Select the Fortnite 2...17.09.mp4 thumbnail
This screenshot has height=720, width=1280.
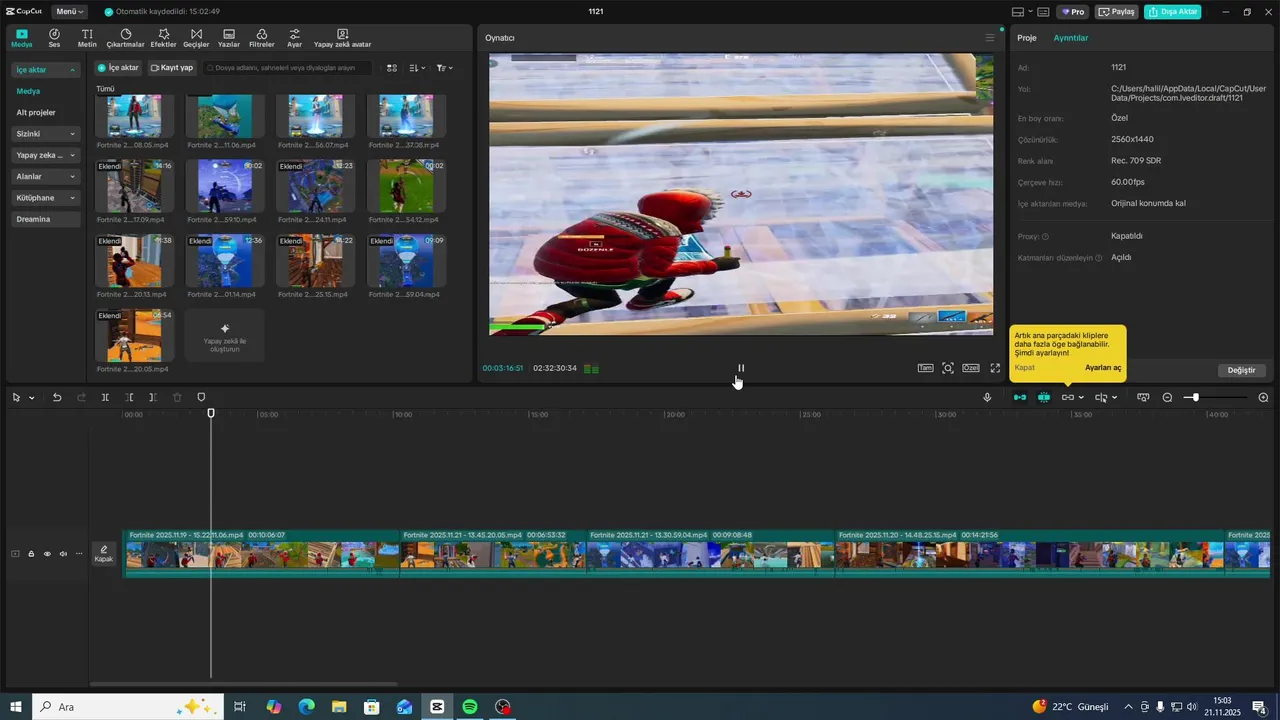[x=134, y=186]
